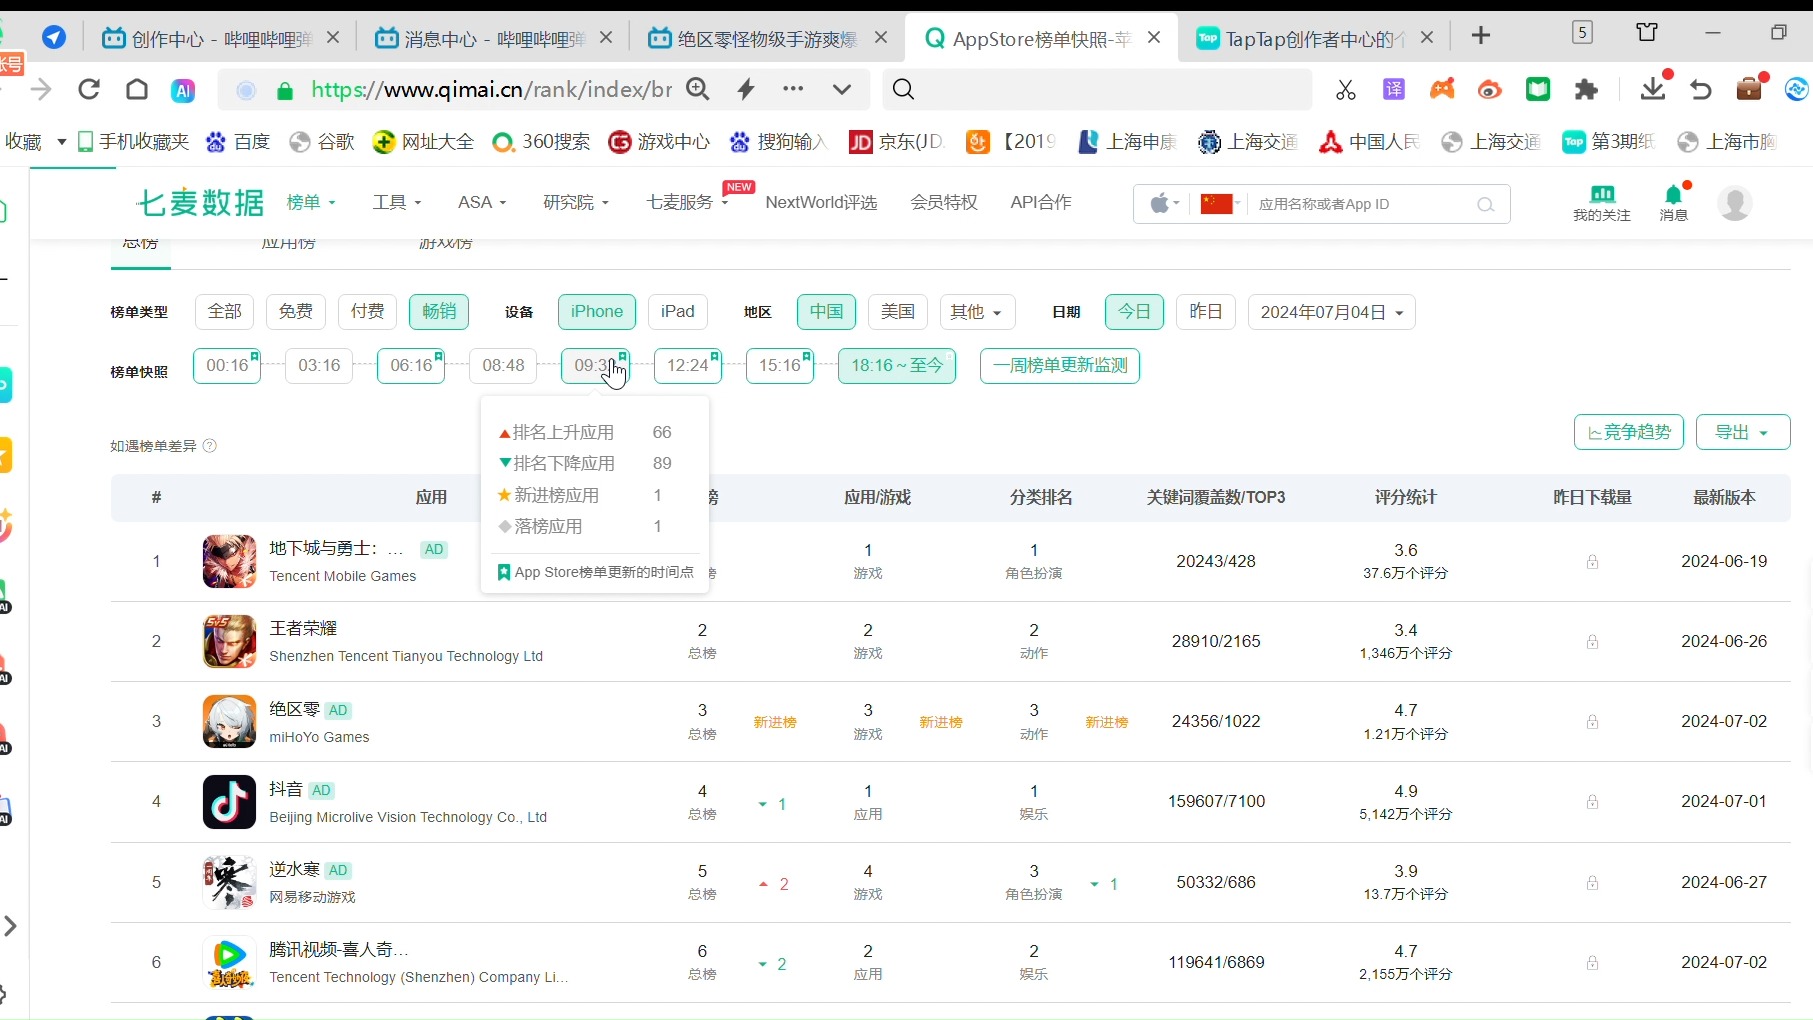1813x1020 pixels.
Task: Open 会员特权 nav item
Action: 944,203
